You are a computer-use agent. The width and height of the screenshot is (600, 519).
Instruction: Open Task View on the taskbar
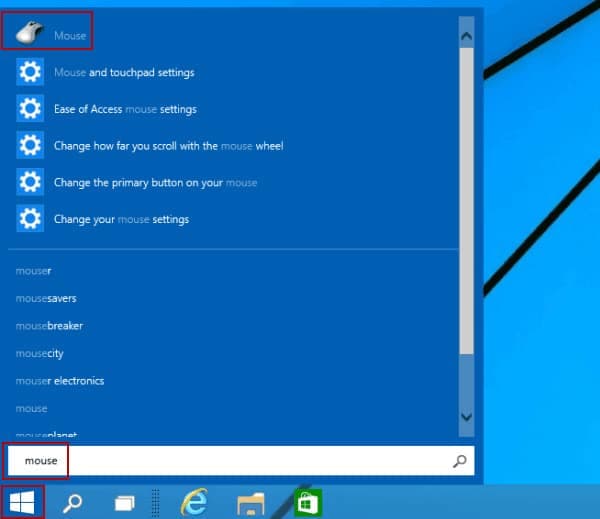click(125, 503)
